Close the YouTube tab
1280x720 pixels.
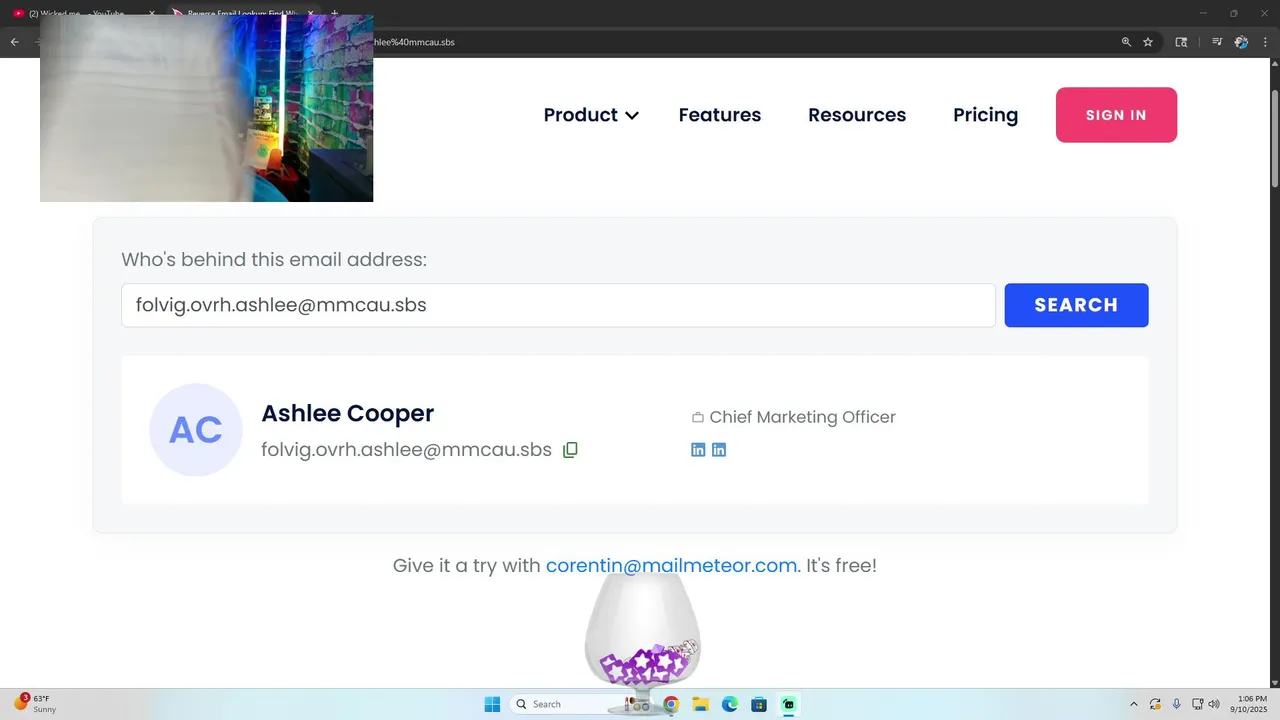coord(151,13)
